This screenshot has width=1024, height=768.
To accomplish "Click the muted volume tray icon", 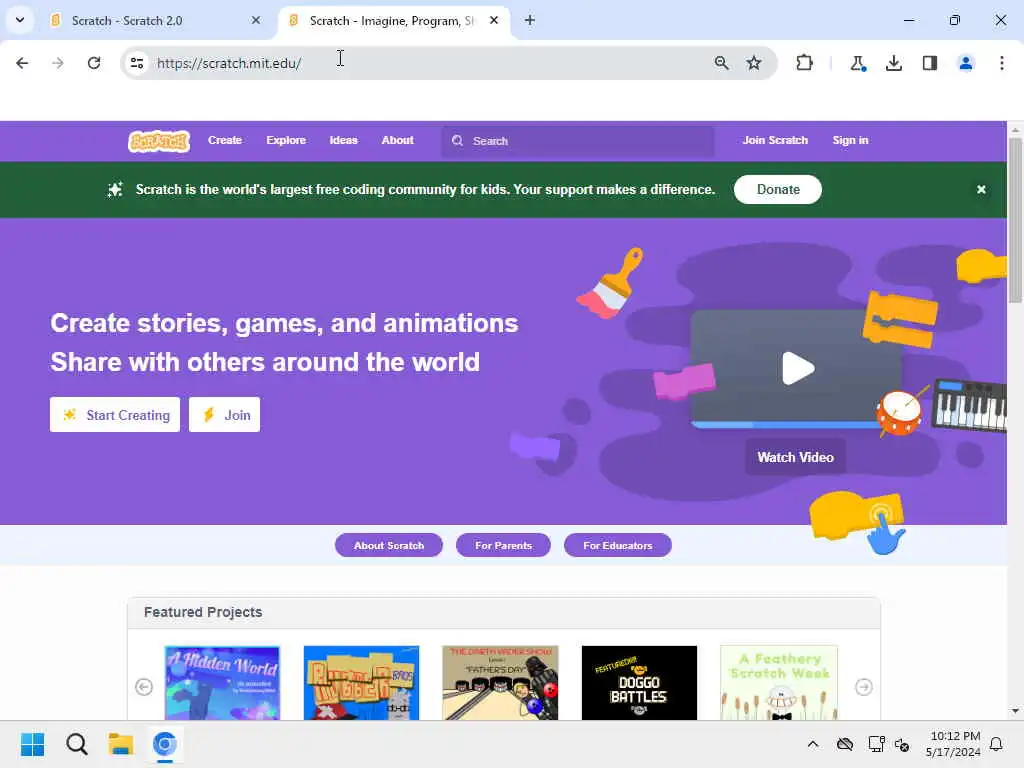I will [x=903, y=744].
